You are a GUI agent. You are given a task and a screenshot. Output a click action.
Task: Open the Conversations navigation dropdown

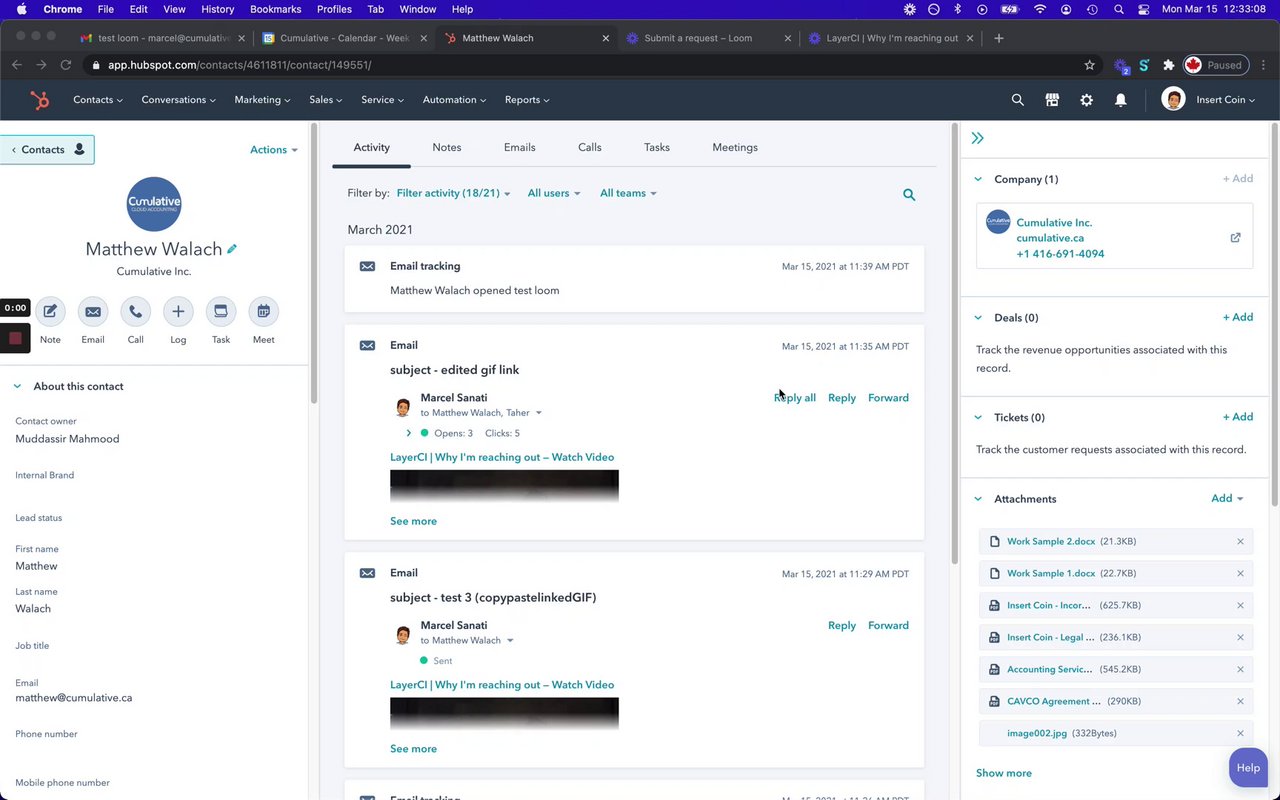(x=180, y=100)
